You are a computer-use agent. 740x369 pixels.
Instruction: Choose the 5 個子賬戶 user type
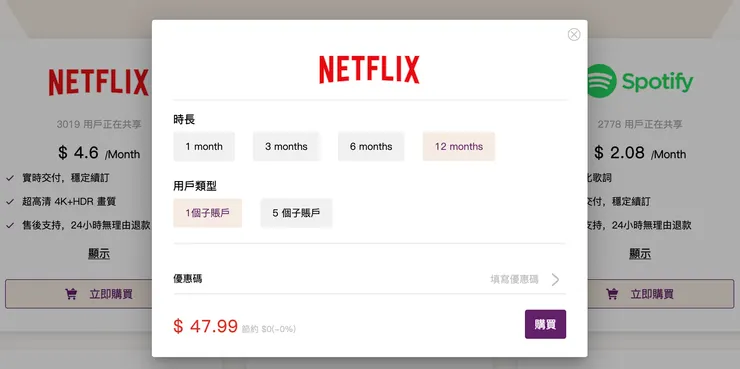[296, 213]
